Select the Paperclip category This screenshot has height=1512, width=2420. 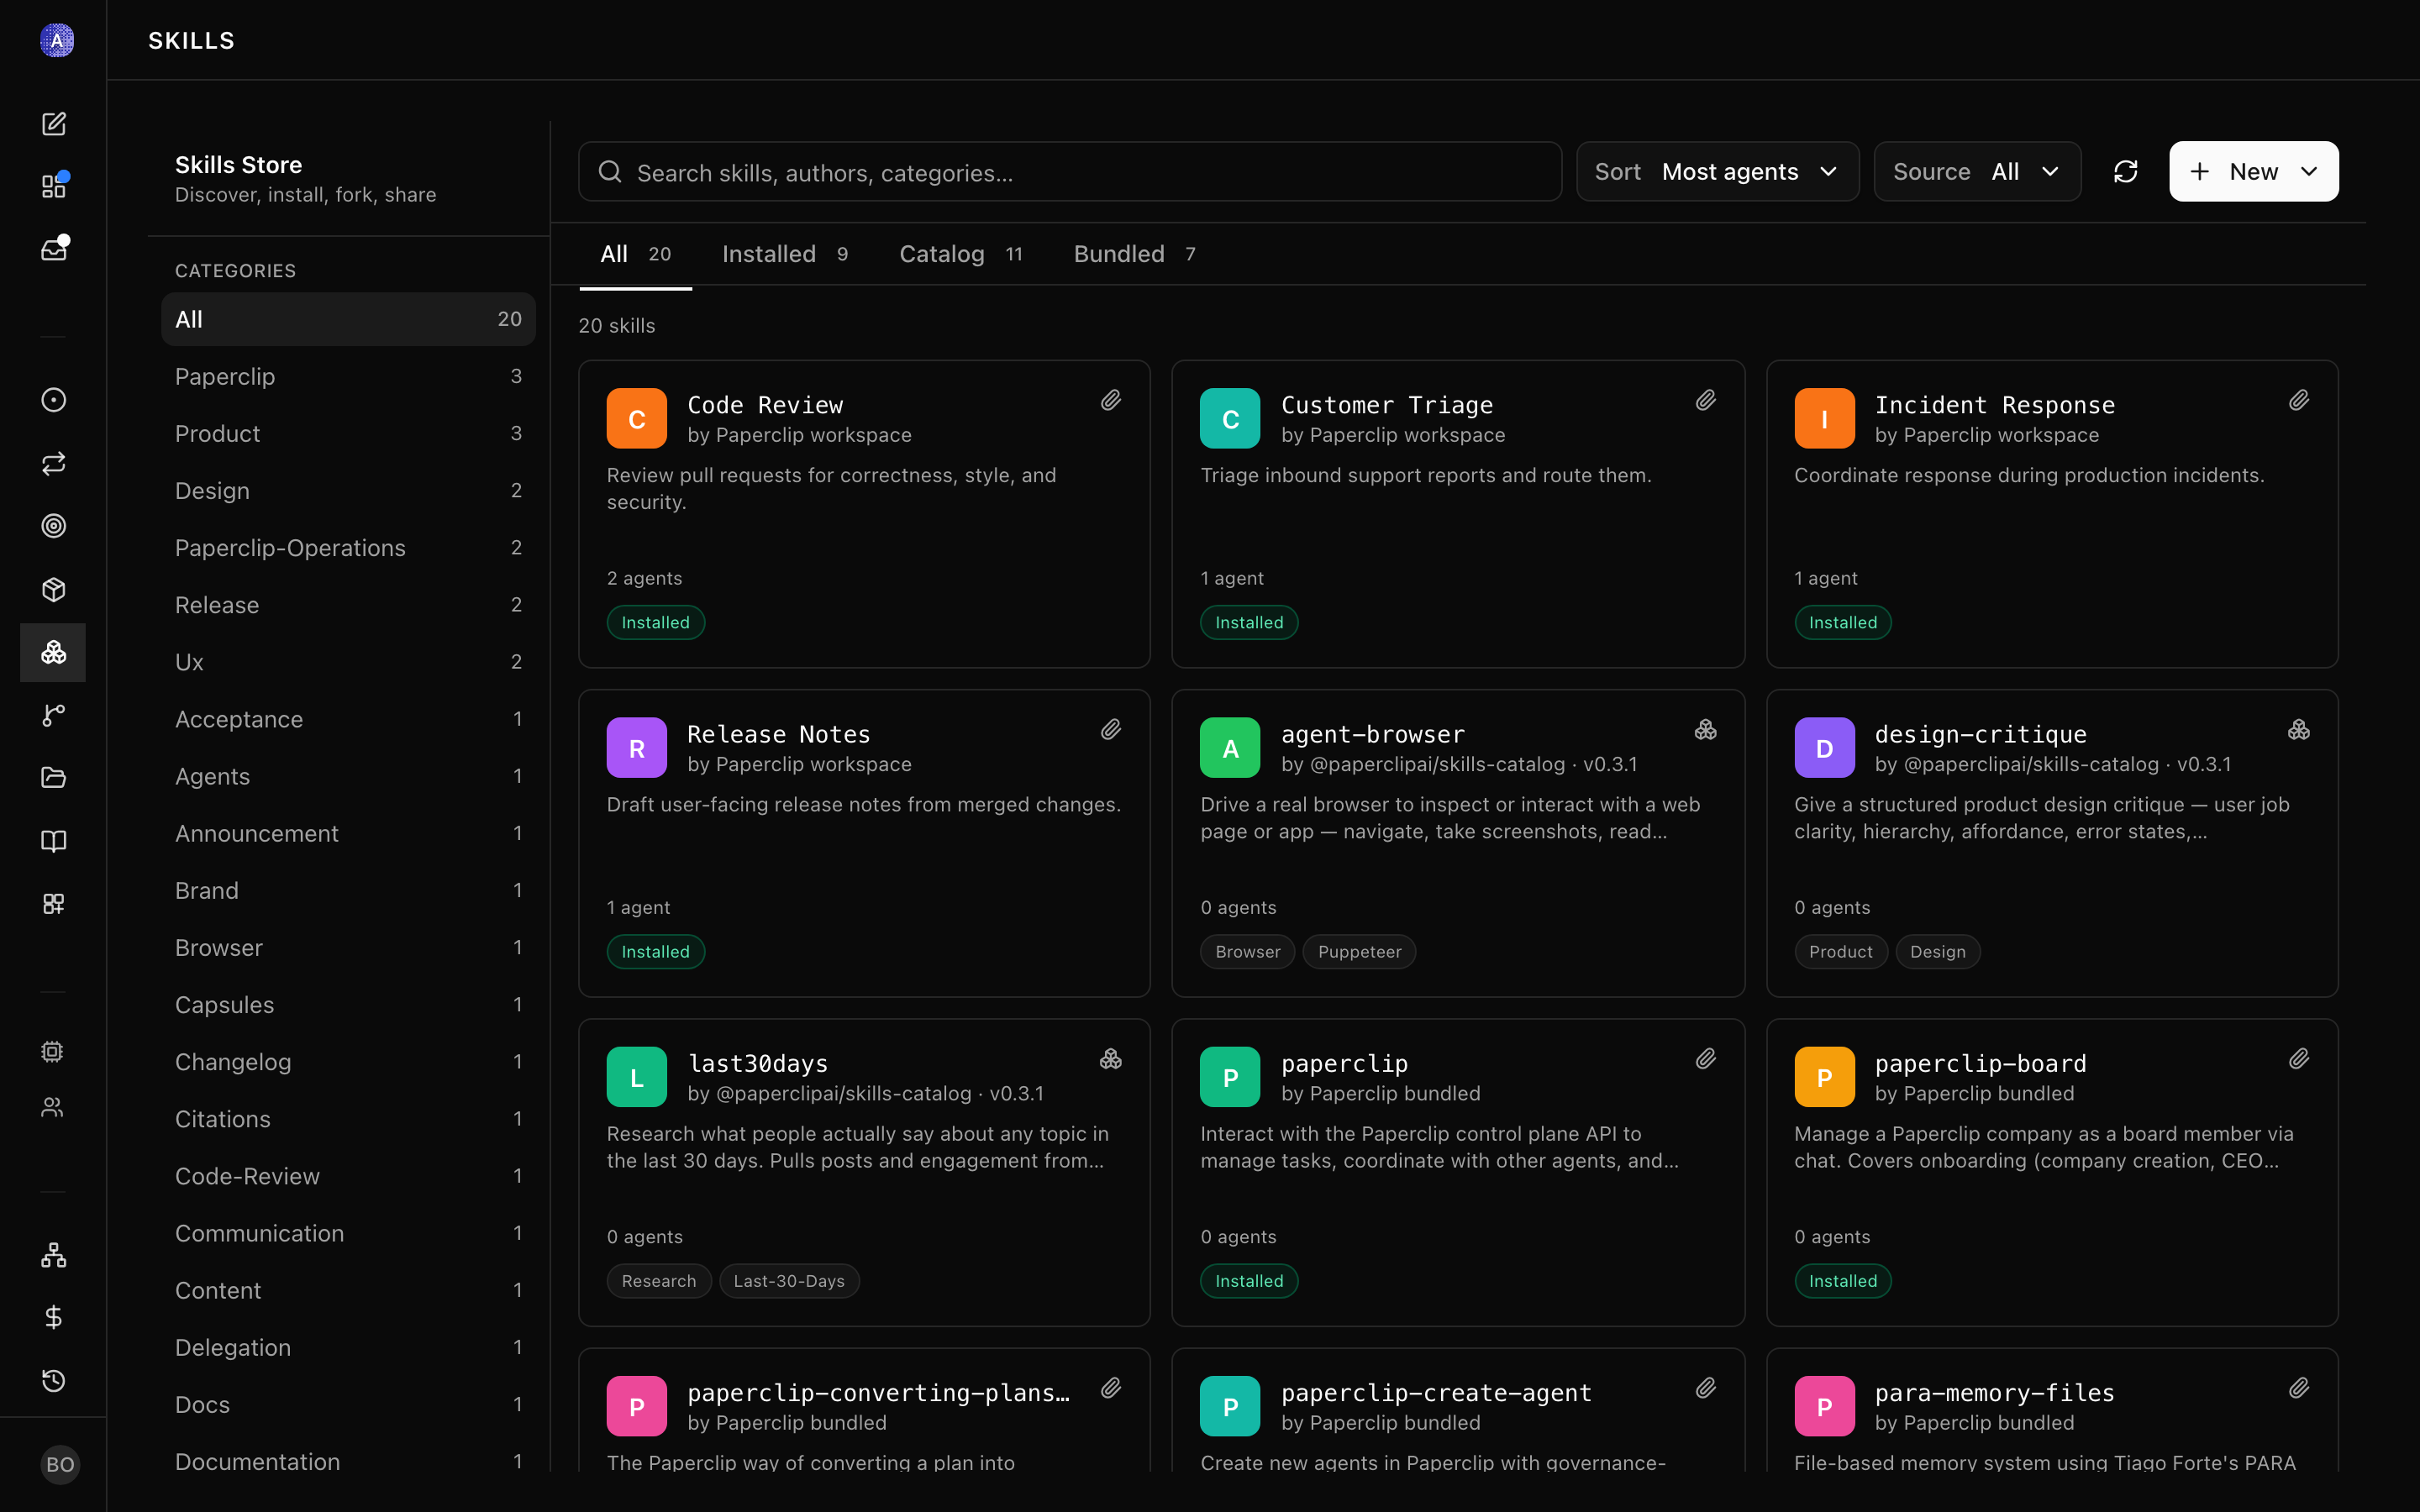(348, 376)
